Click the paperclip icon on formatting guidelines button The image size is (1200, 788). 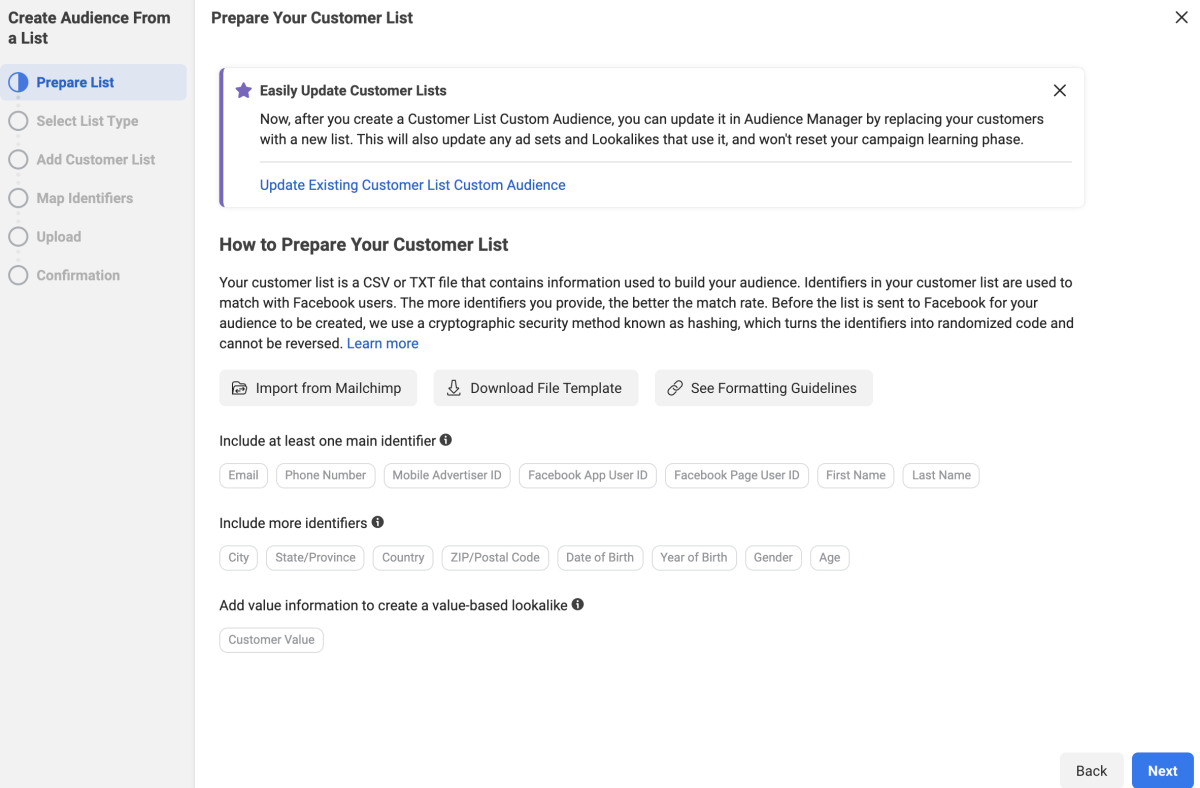click(673, 387)
